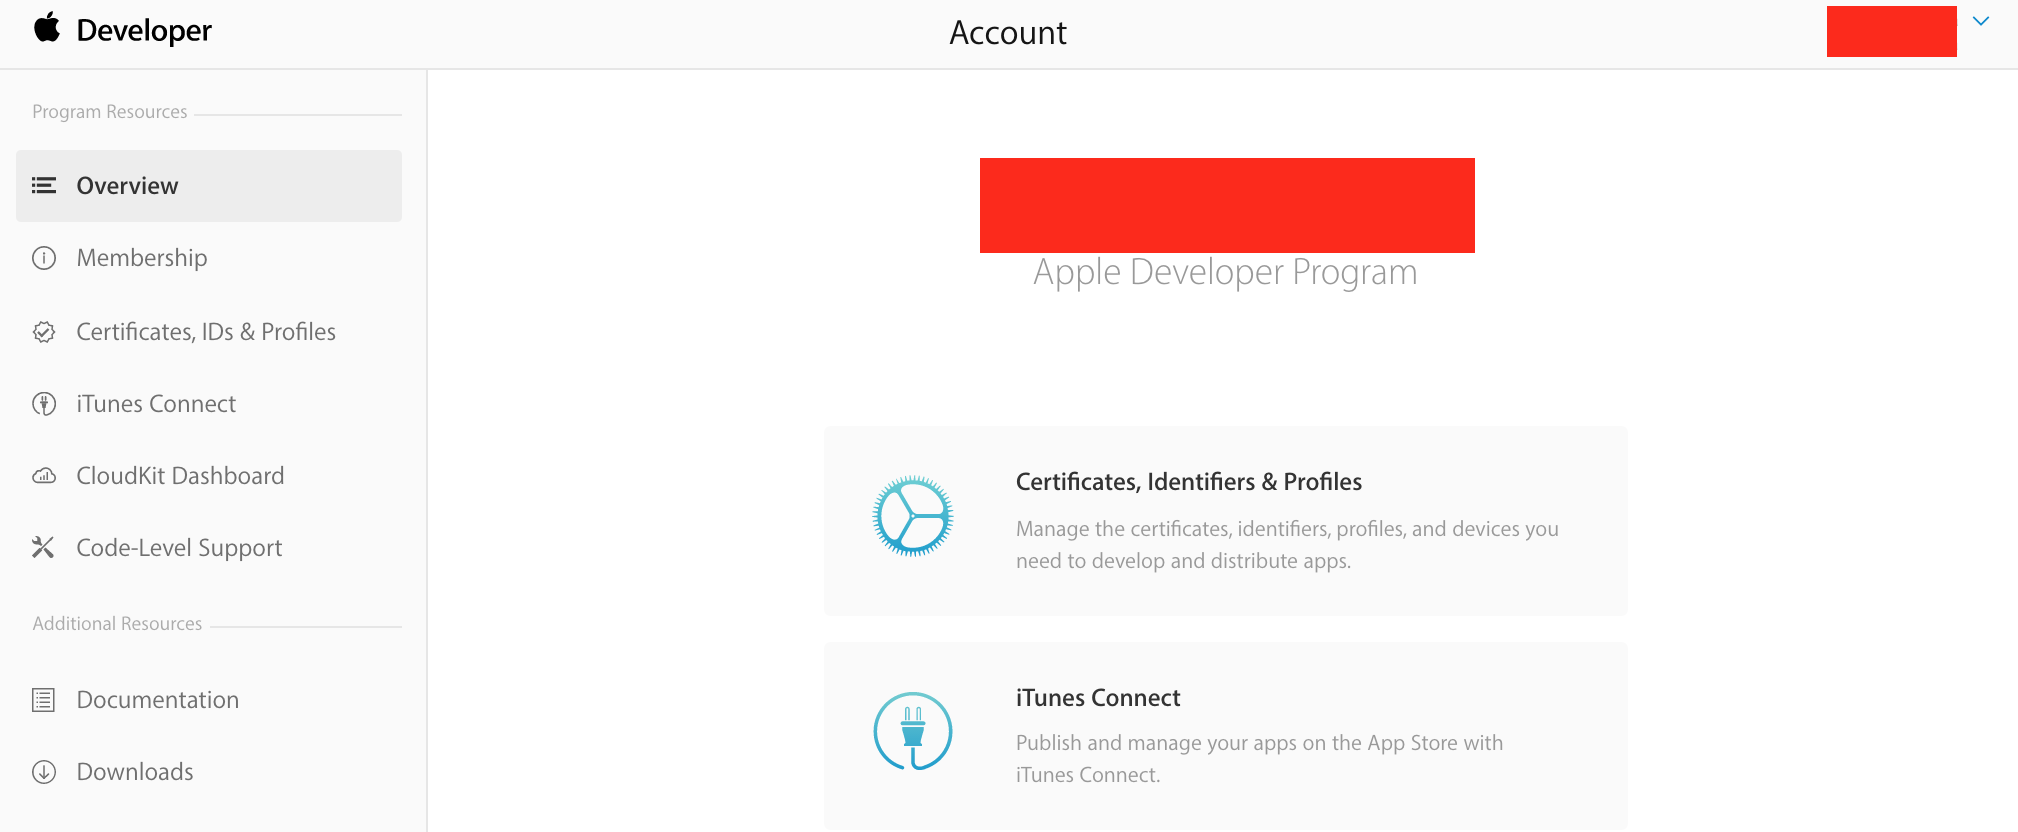Image resolution: width=2018 pixels, height=832 pixels.
Task: Open the Membership section
Action: click(141, 258)
